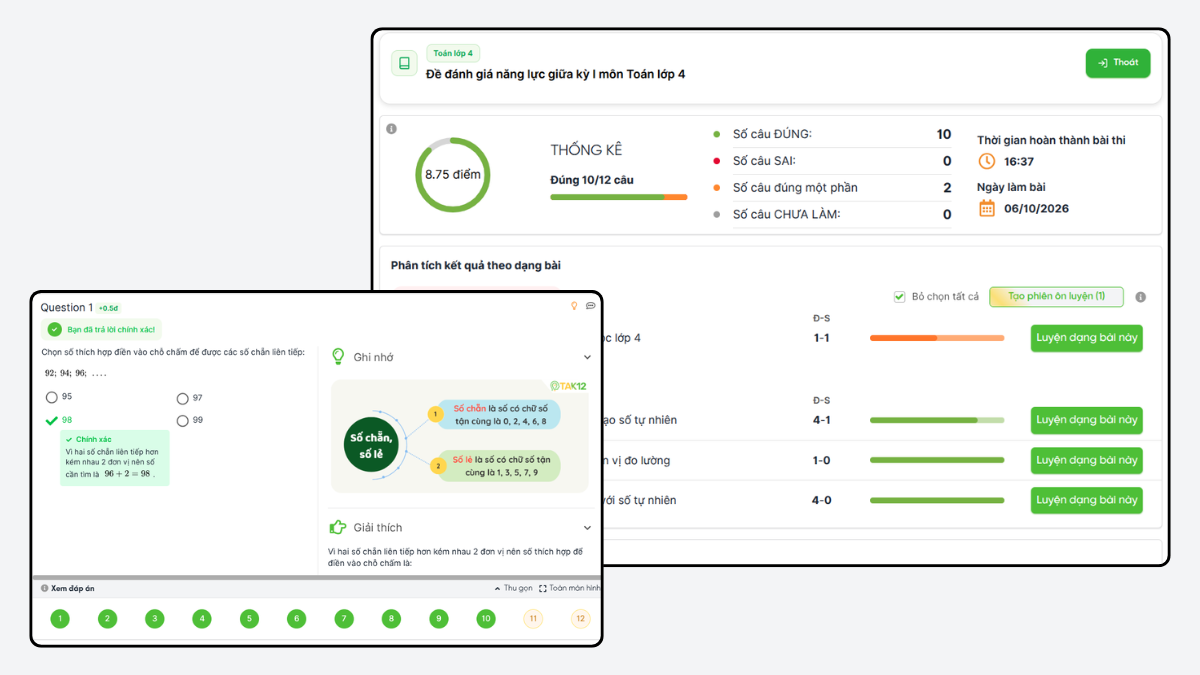This screenshot has height=675, width=1200.
Task: Switch to 'Toàn màn hình' fullscreen view
Action: (x=570, y=589)
